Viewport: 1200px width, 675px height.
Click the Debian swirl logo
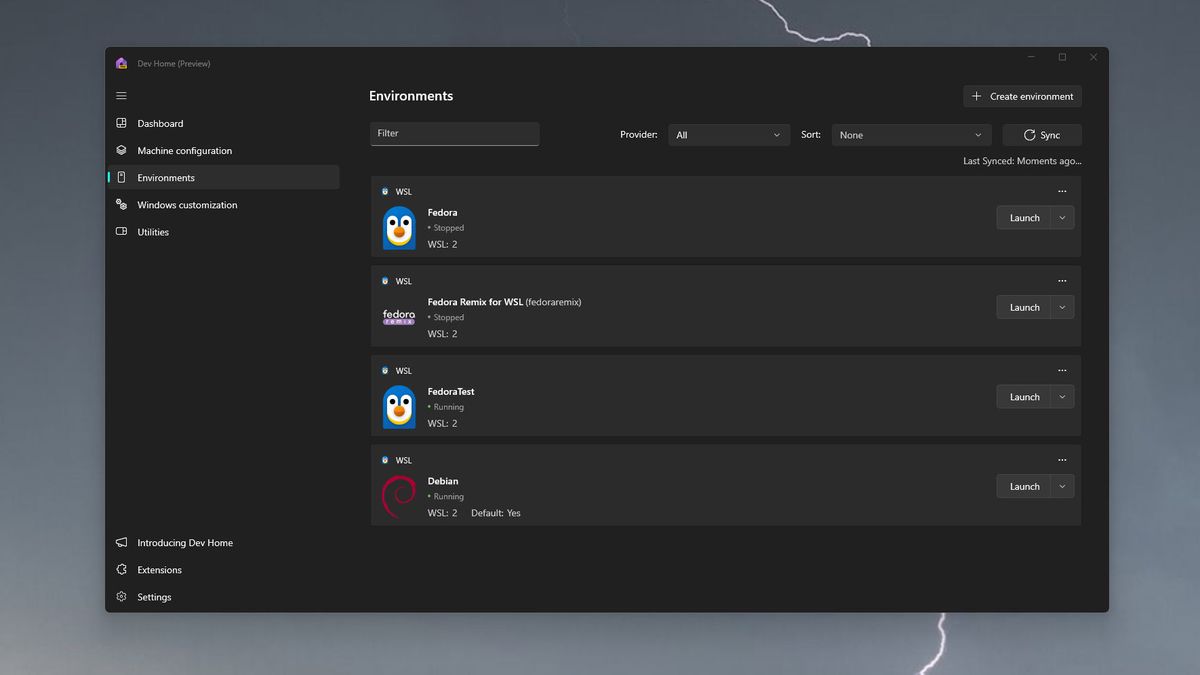pyautogui.click(x=398, y=496)
